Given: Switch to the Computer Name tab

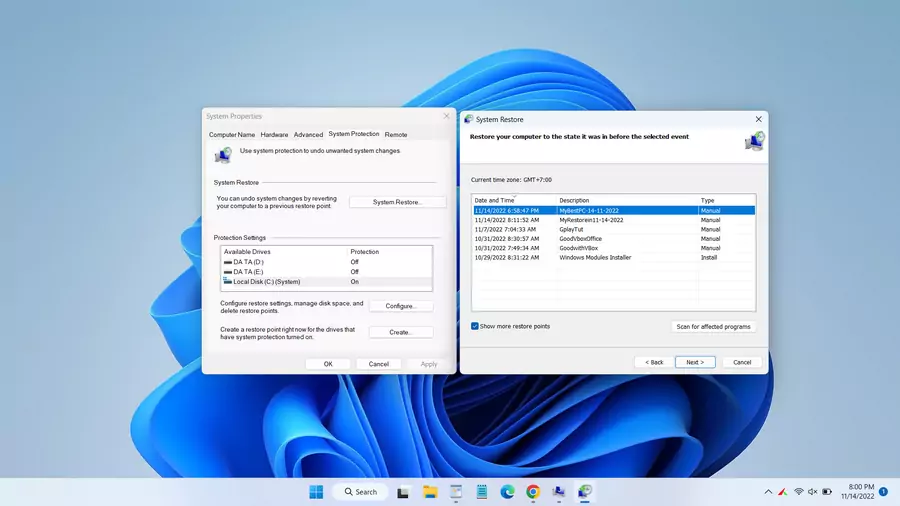Looking at the screenshot, I should click(x=232, y=134).
